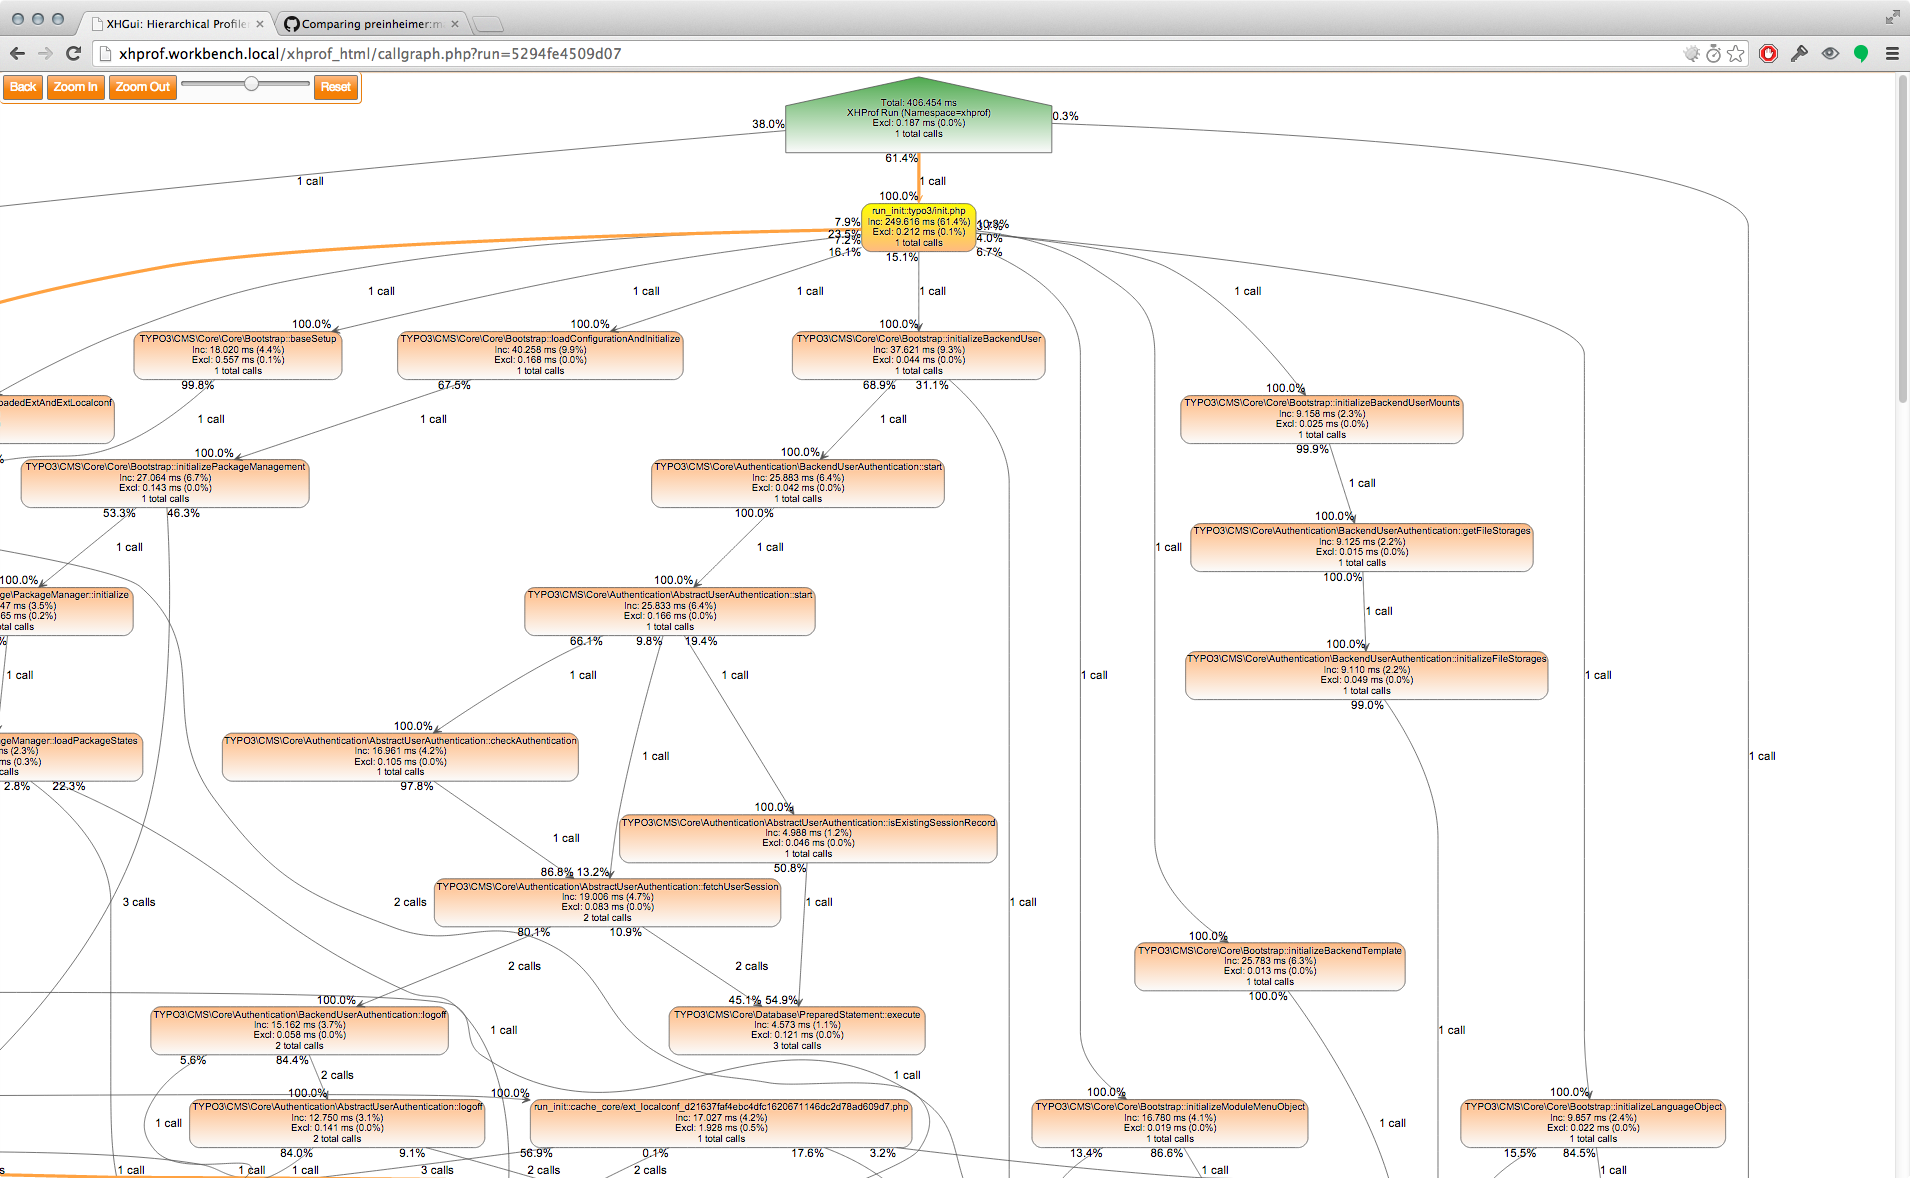Image resolution: width=1910 pixels, height=1178 pixels.
Task: Click the wrench extension icon
Action: (1799, 54)
